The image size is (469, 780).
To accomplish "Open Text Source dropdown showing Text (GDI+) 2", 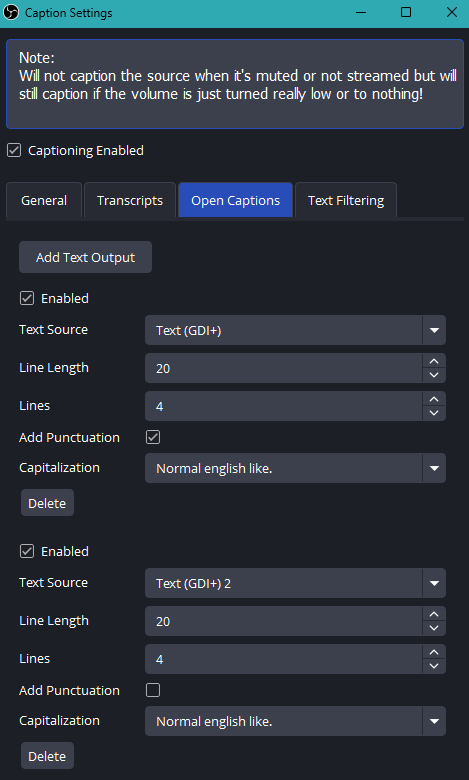I will point(295,583).
